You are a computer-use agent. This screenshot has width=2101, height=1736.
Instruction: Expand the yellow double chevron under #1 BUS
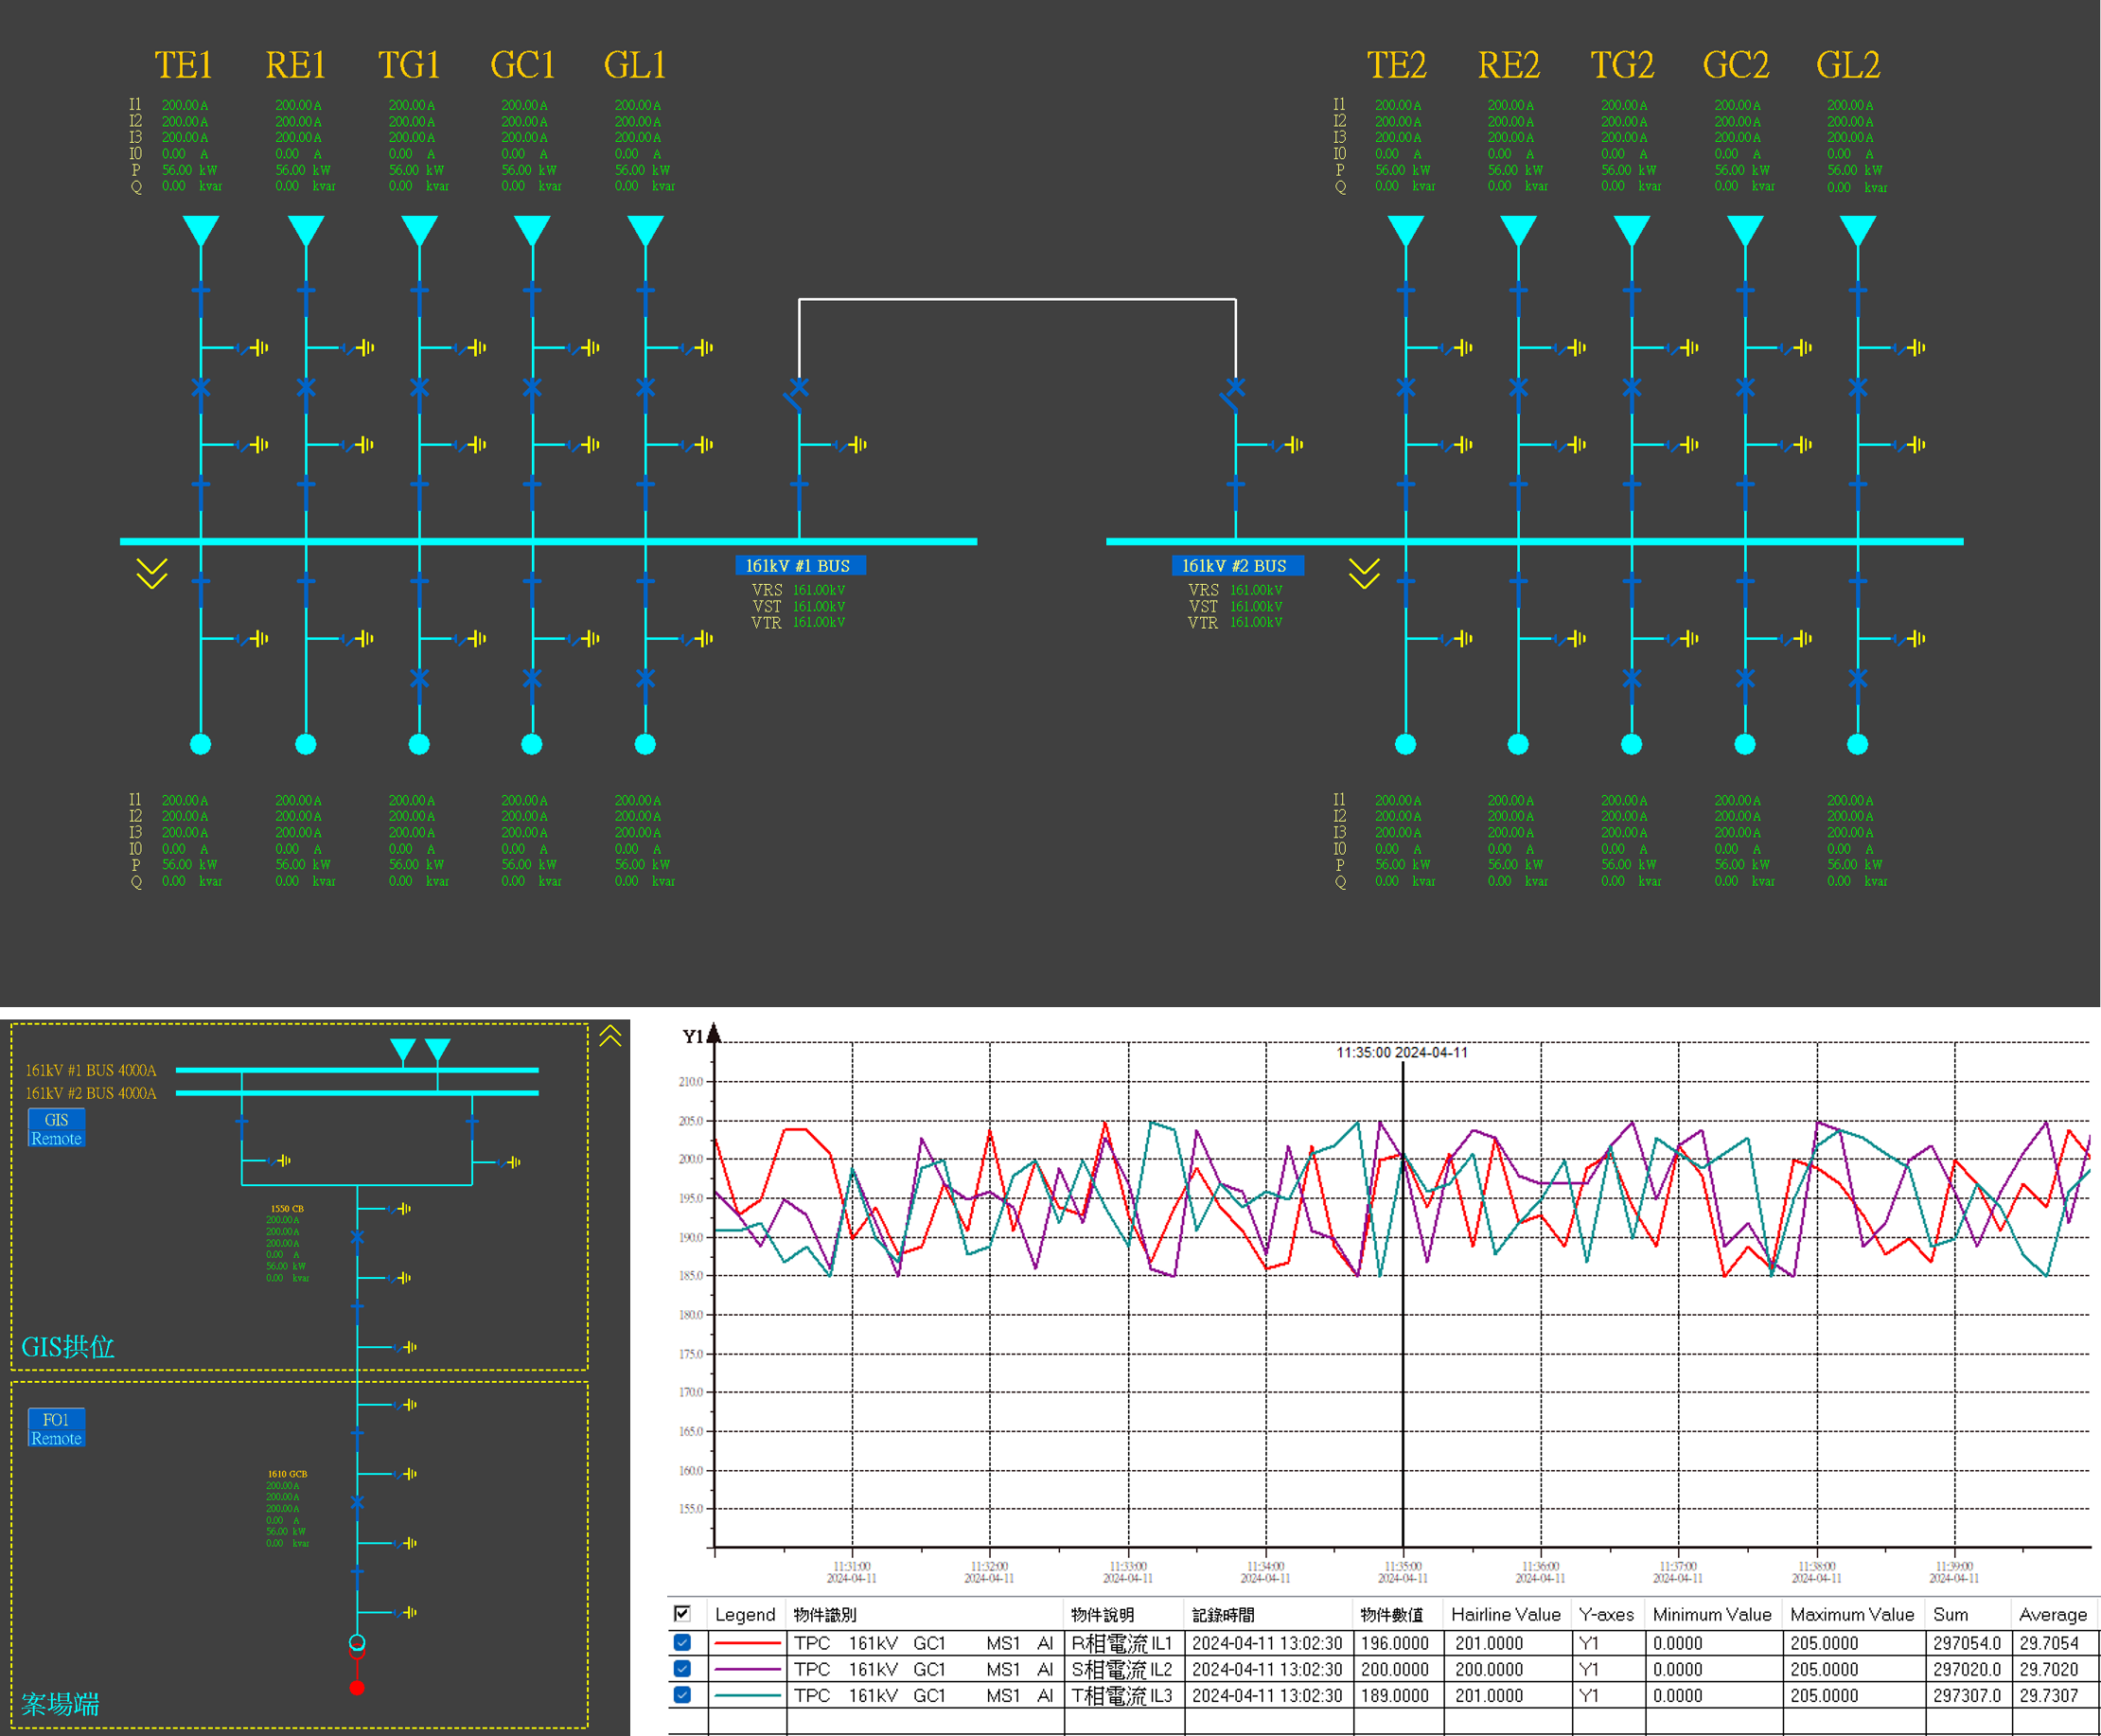(x=152, y=574)
